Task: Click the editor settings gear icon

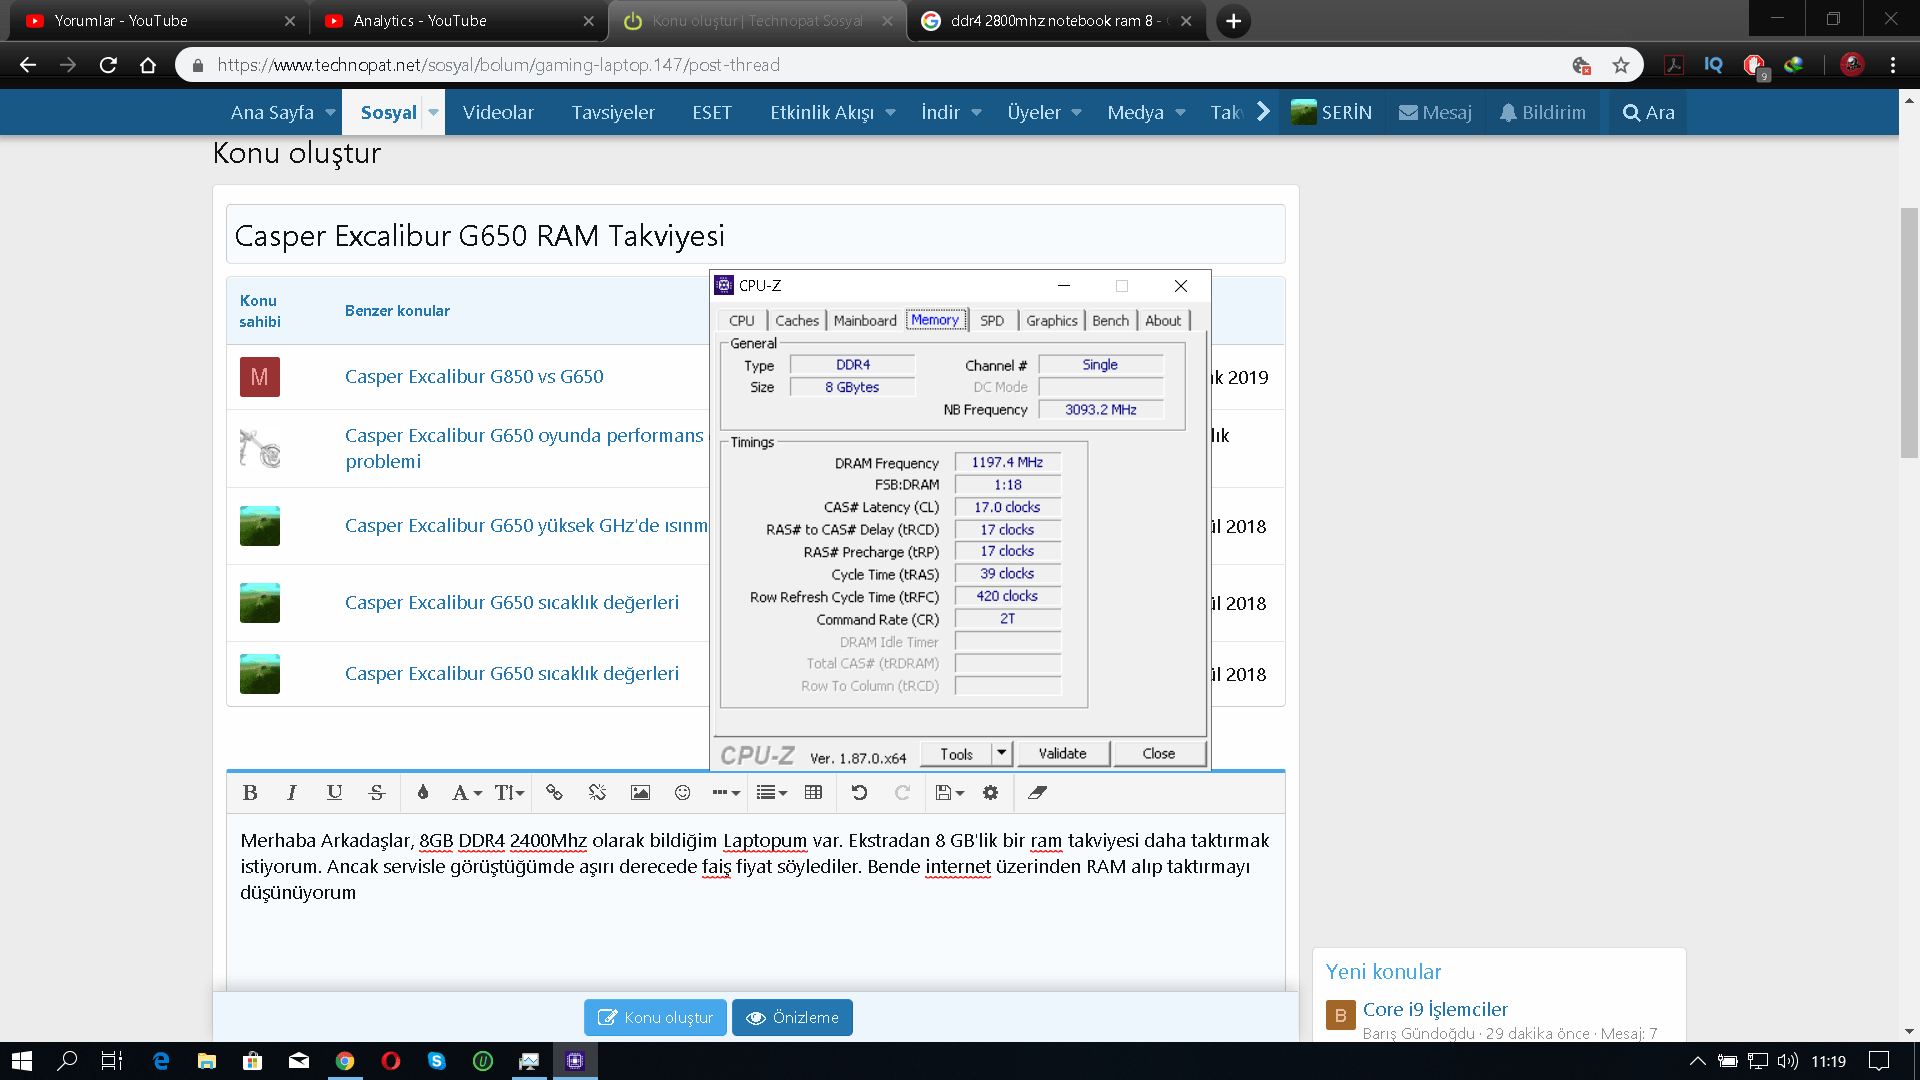Action: pyautogui.click(x=990, y=793)
